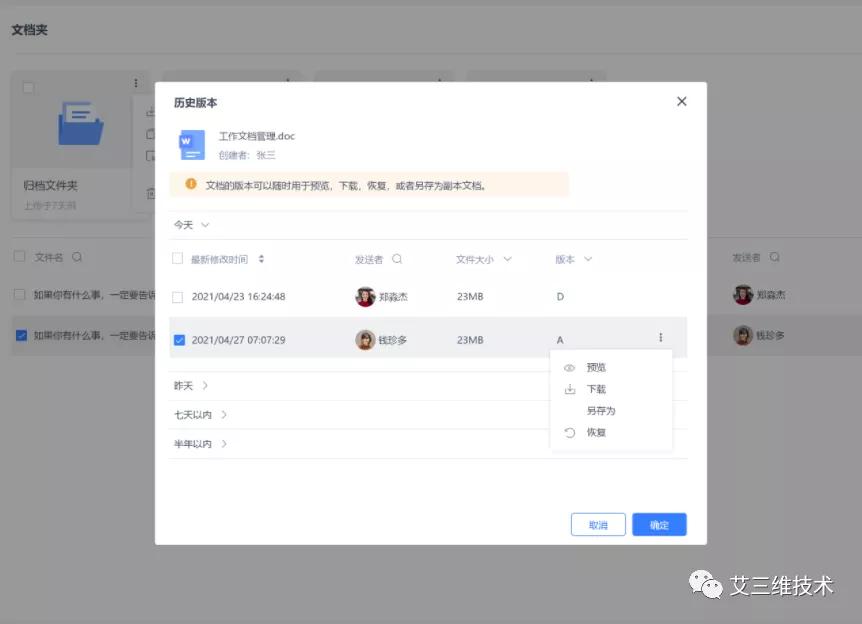
Task: Click the 确定 confirm button
Action: coord(659,524)
